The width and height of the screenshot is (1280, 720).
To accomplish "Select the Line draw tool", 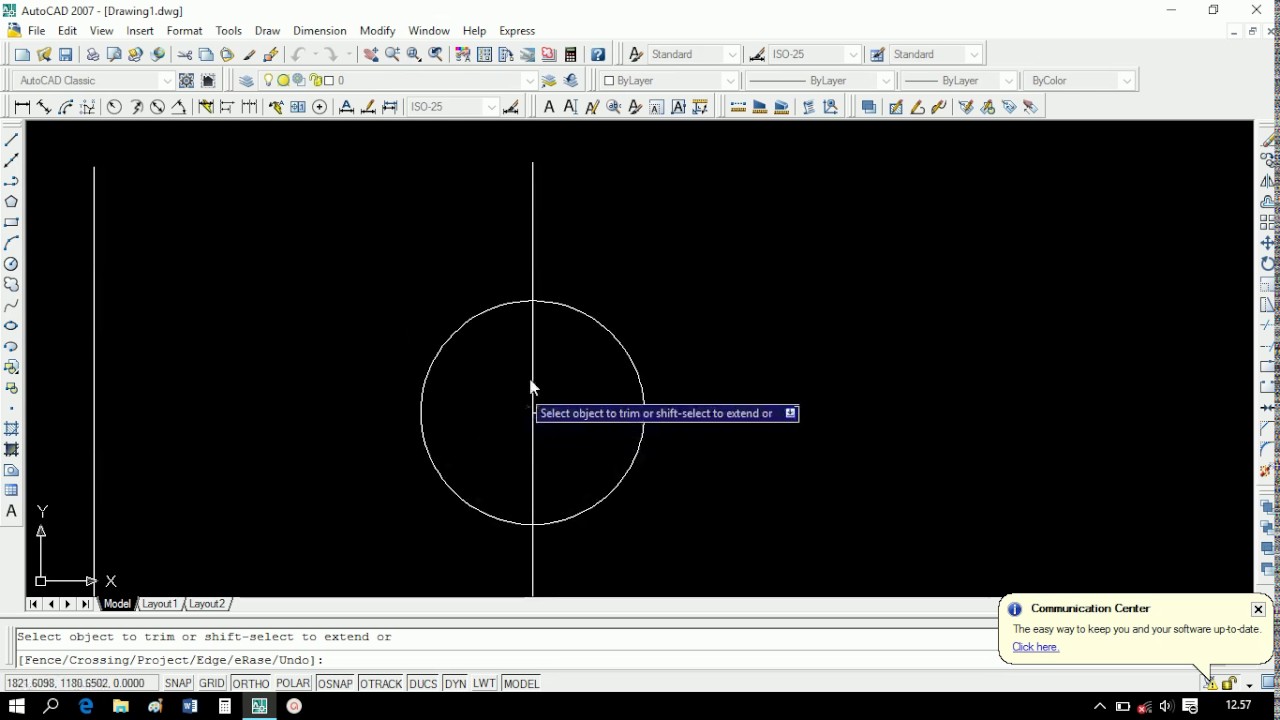I will point(12,141).
